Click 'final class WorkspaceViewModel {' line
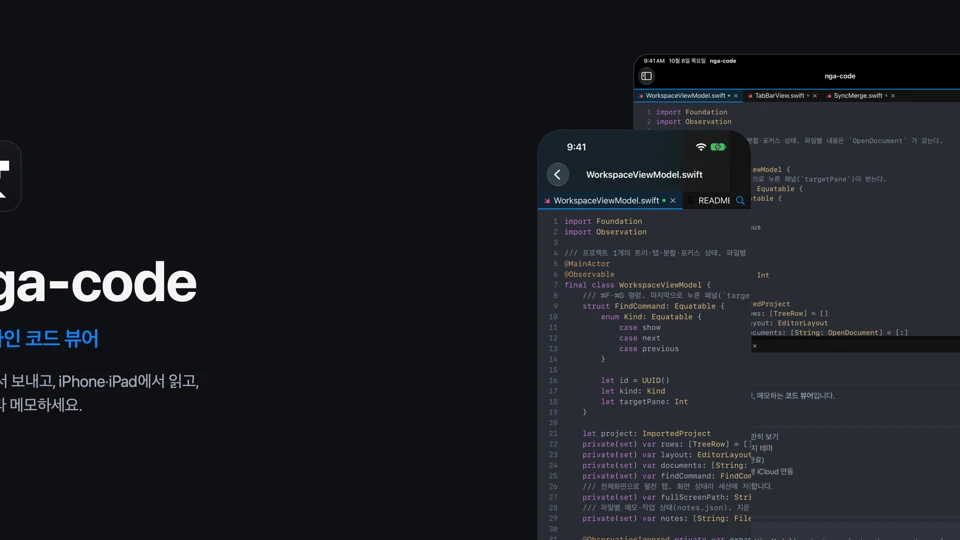 coord(637,285)
